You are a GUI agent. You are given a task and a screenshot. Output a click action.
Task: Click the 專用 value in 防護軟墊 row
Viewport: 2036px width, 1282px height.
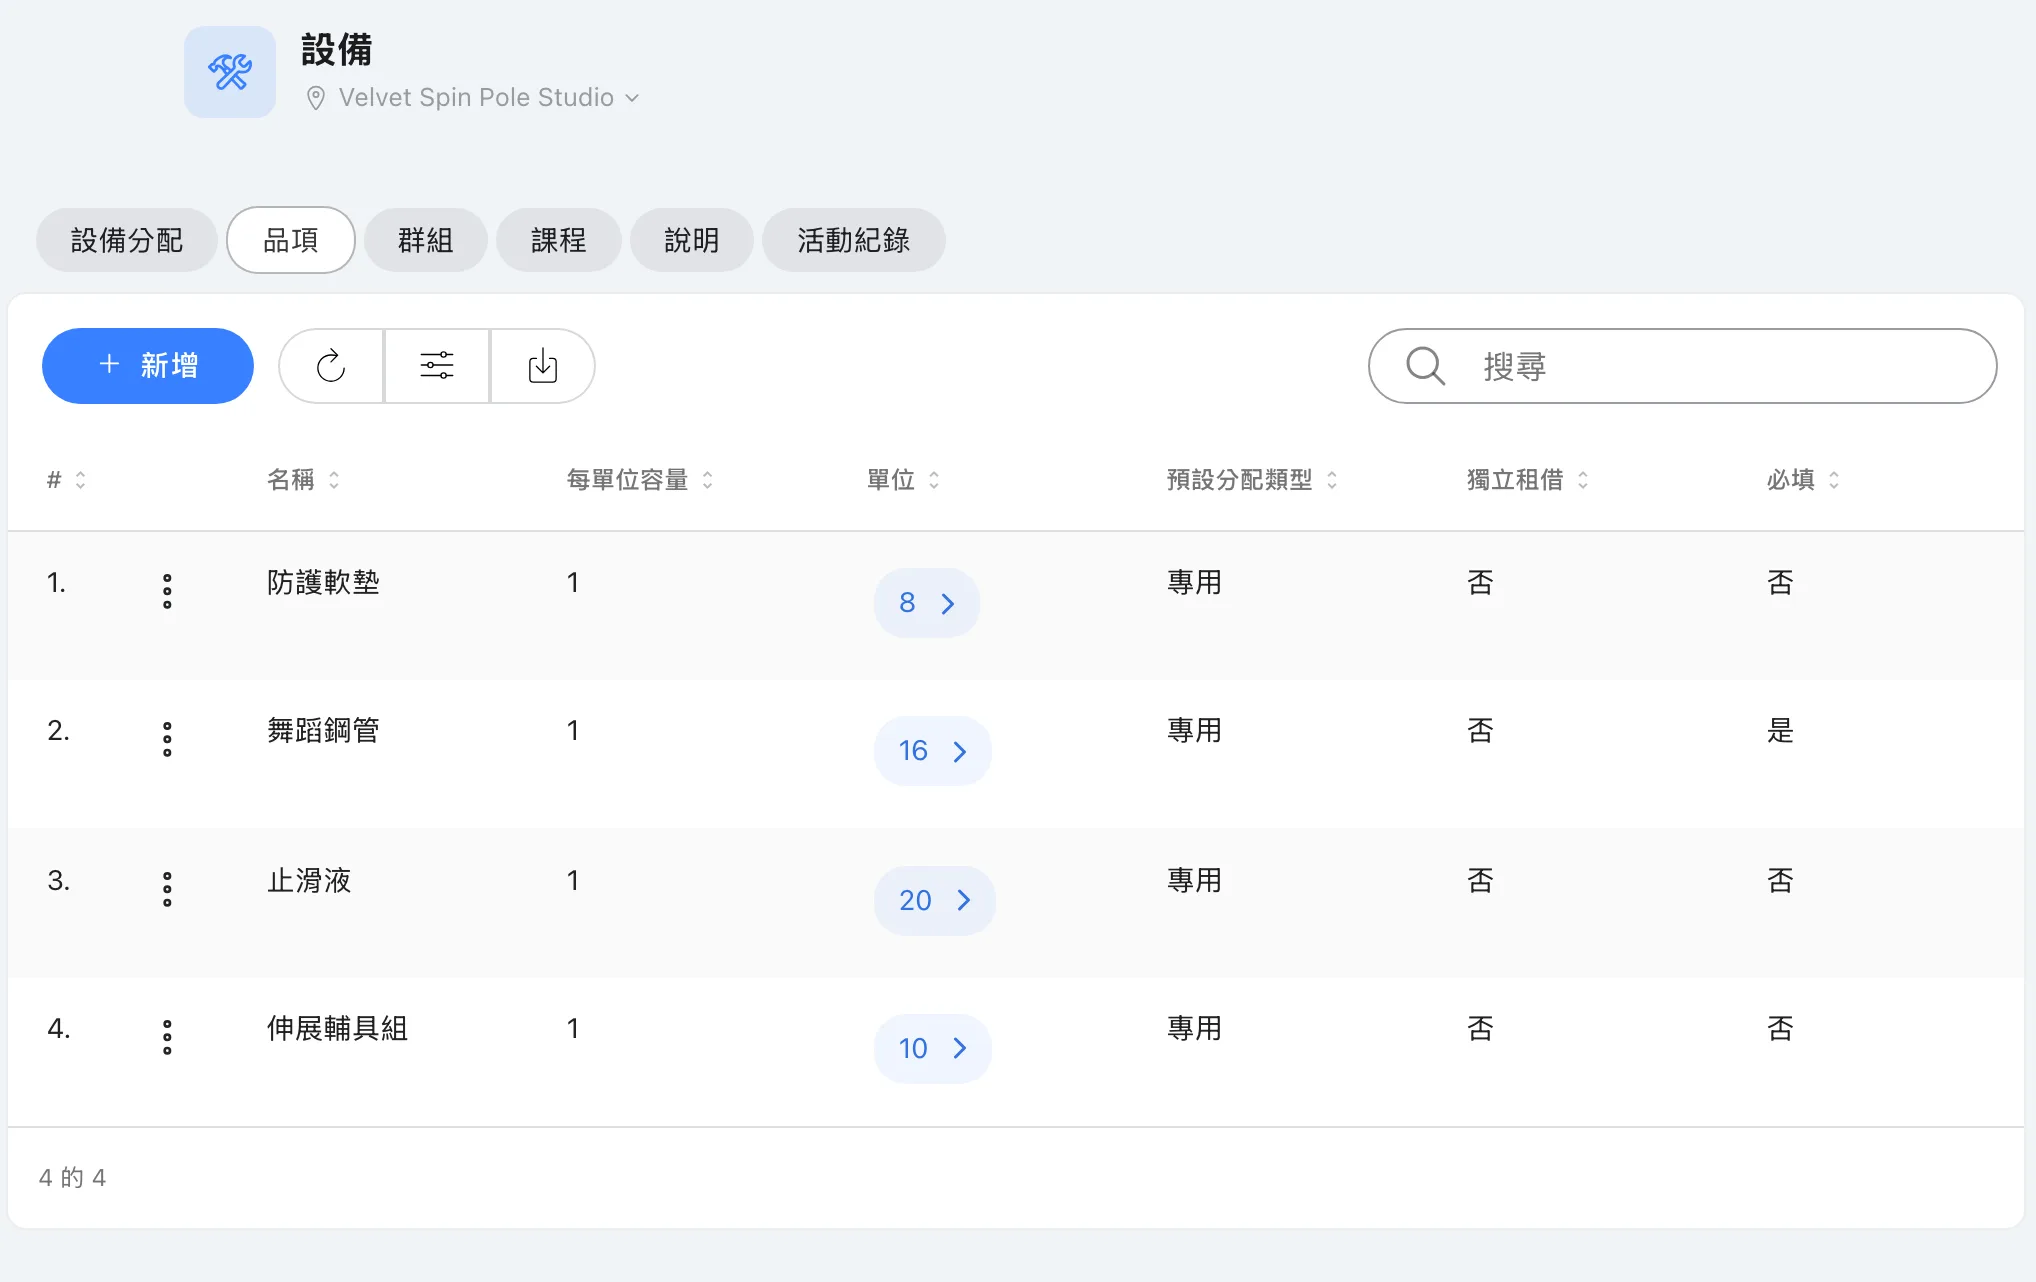point(1194,582)
